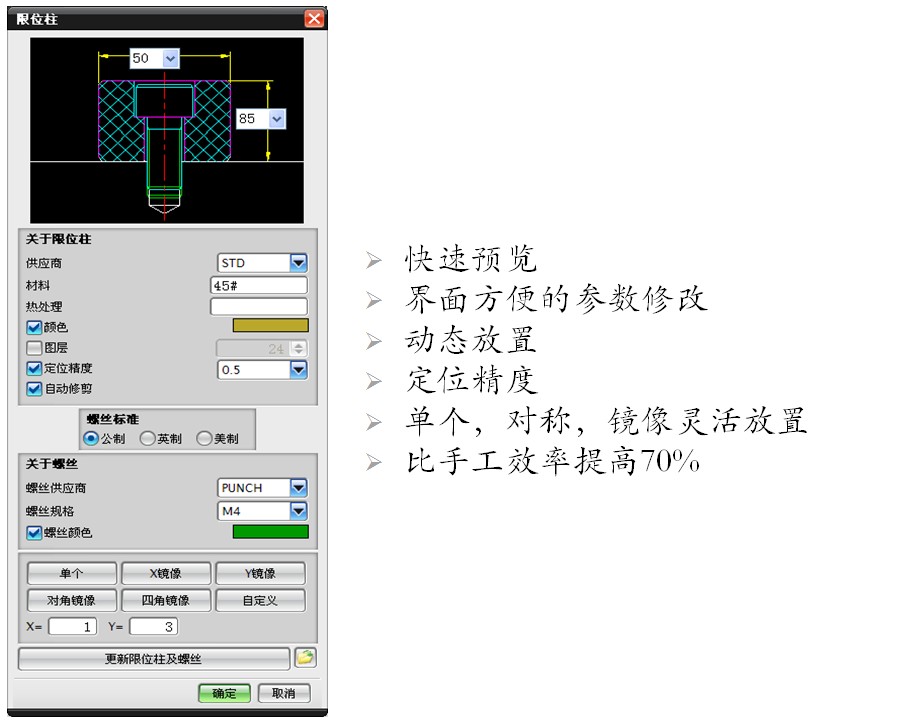Choose the 美制 screw standard
The image size is (901, 725).
[205, 438]
